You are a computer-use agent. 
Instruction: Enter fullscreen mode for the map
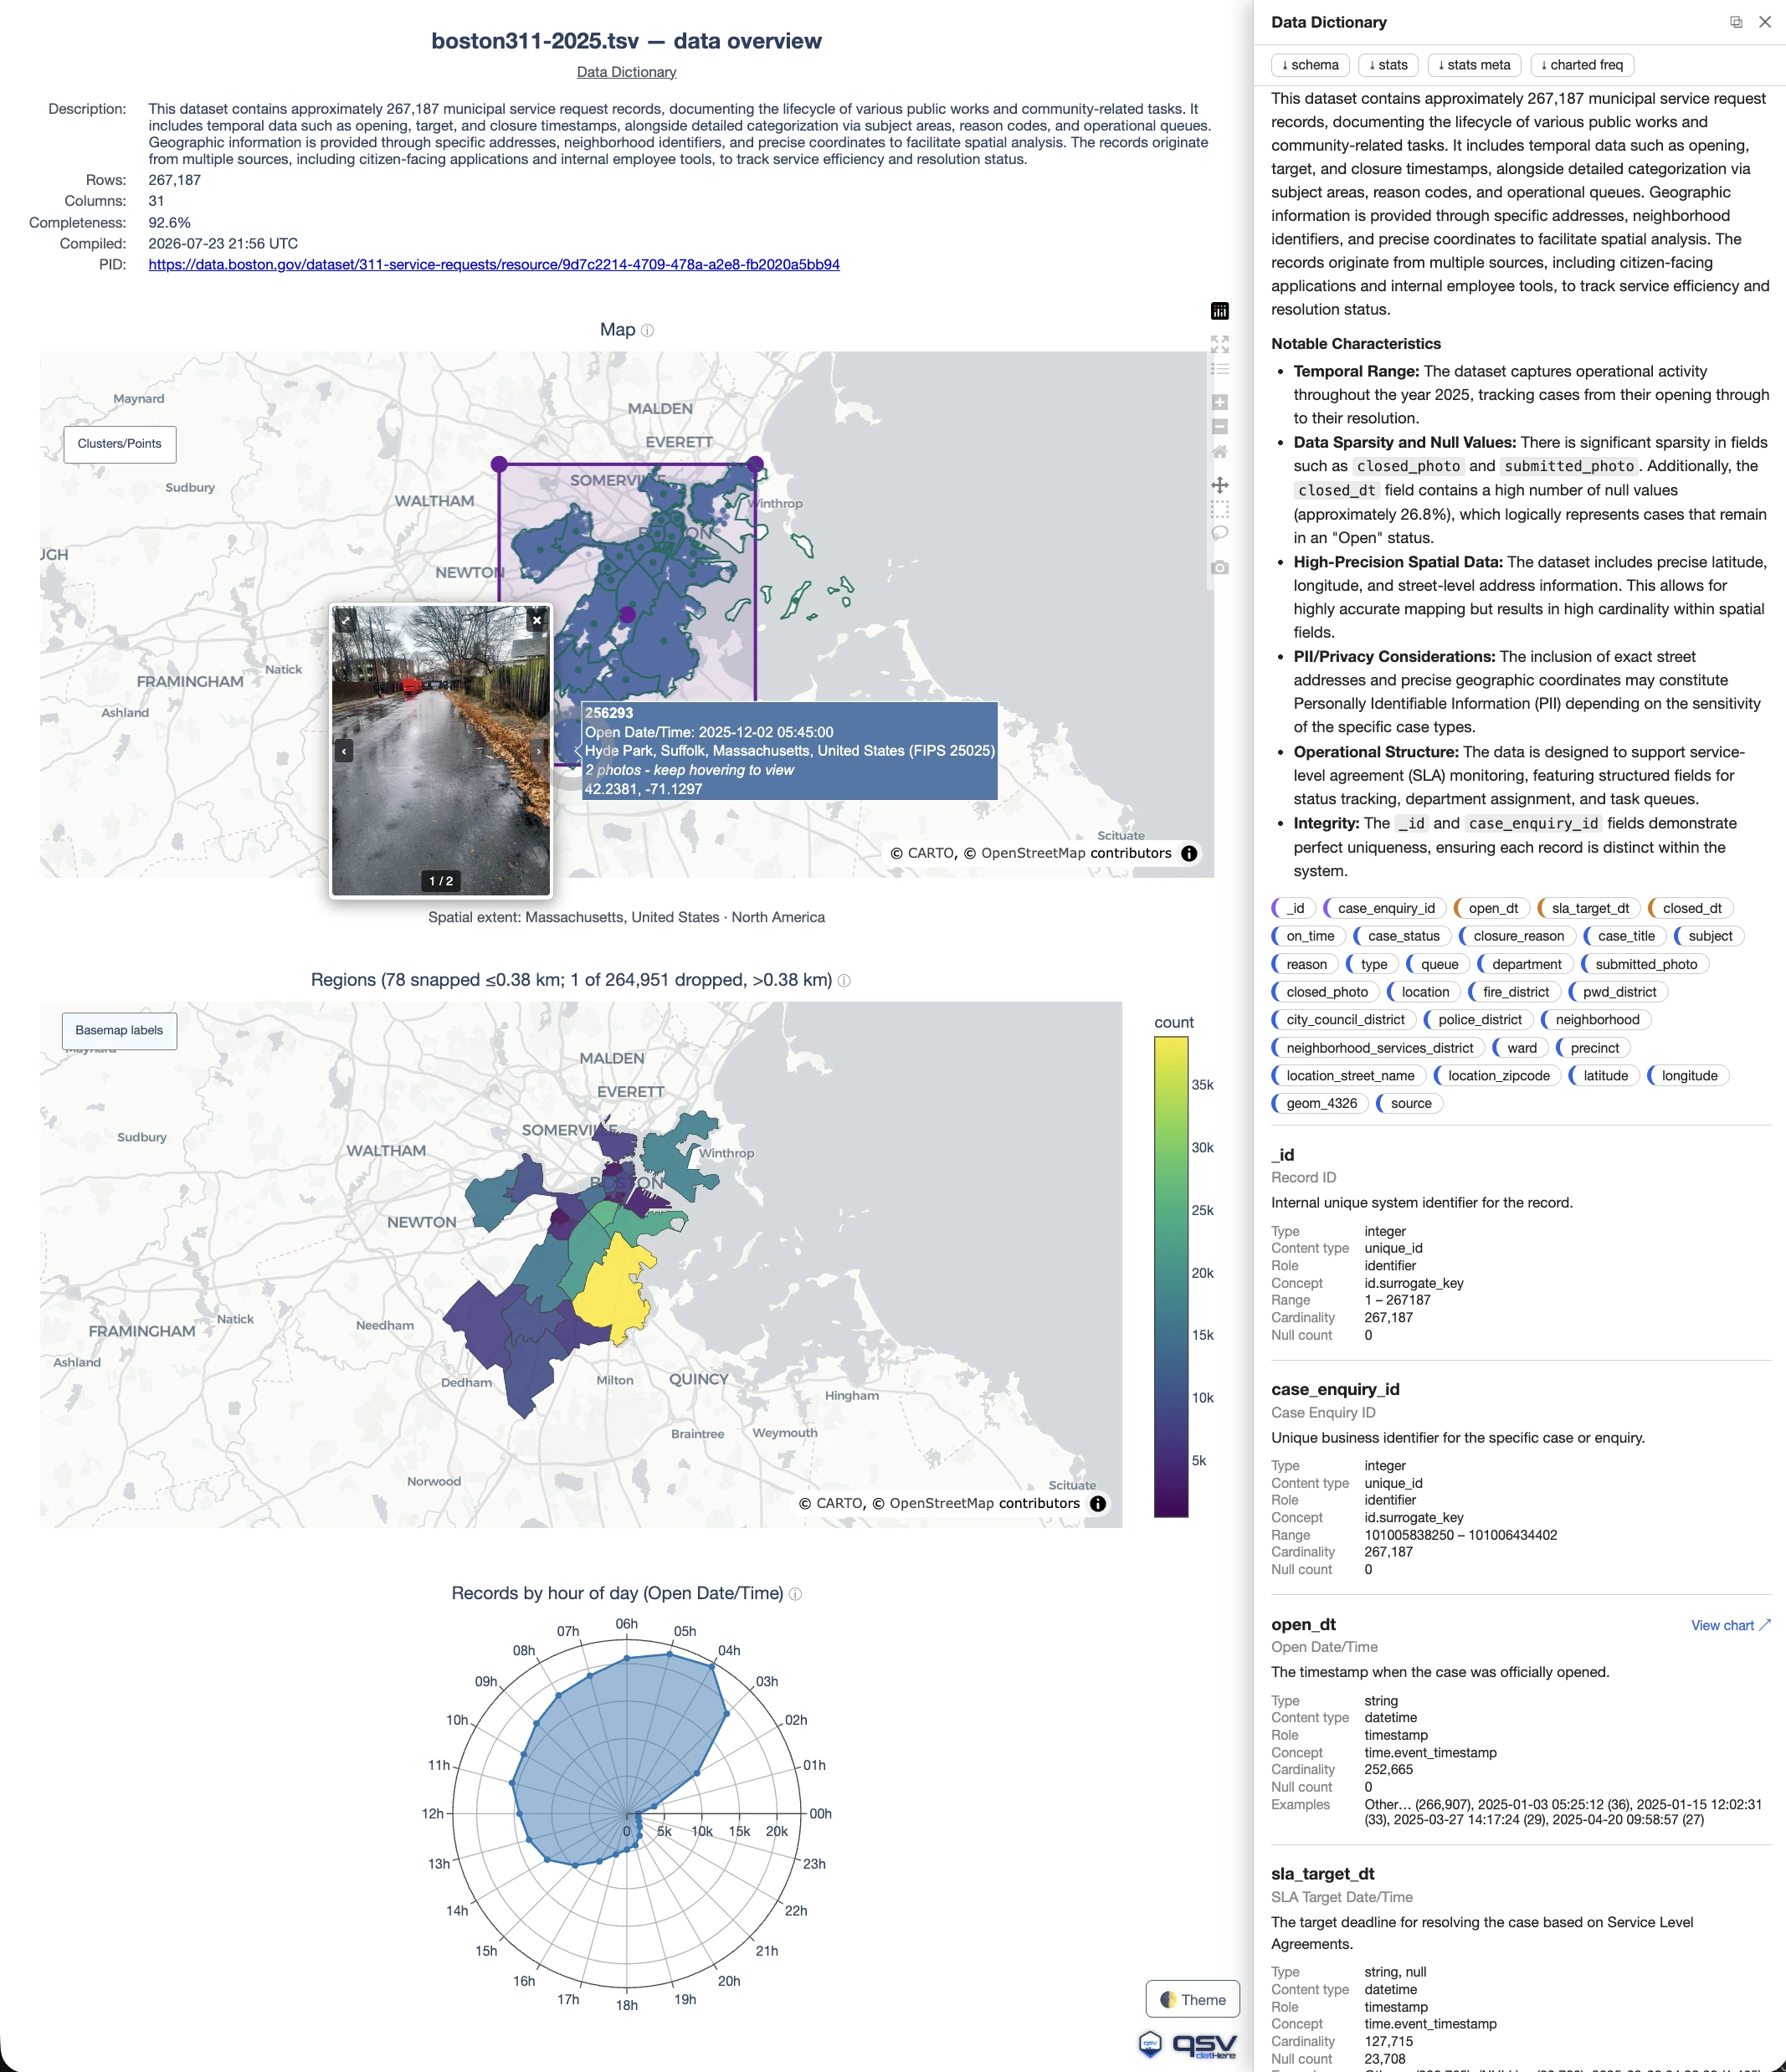[1219, 345]
